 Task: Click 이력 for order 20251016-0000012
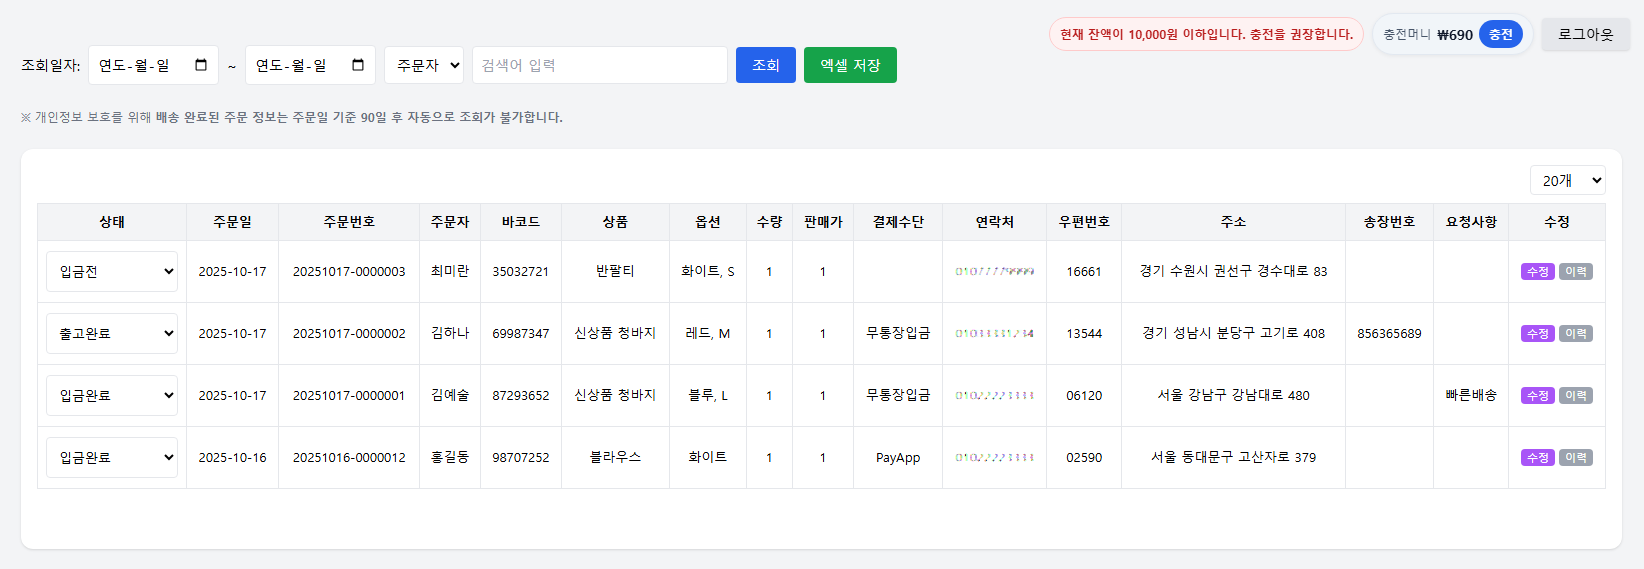click(1576, 458)
